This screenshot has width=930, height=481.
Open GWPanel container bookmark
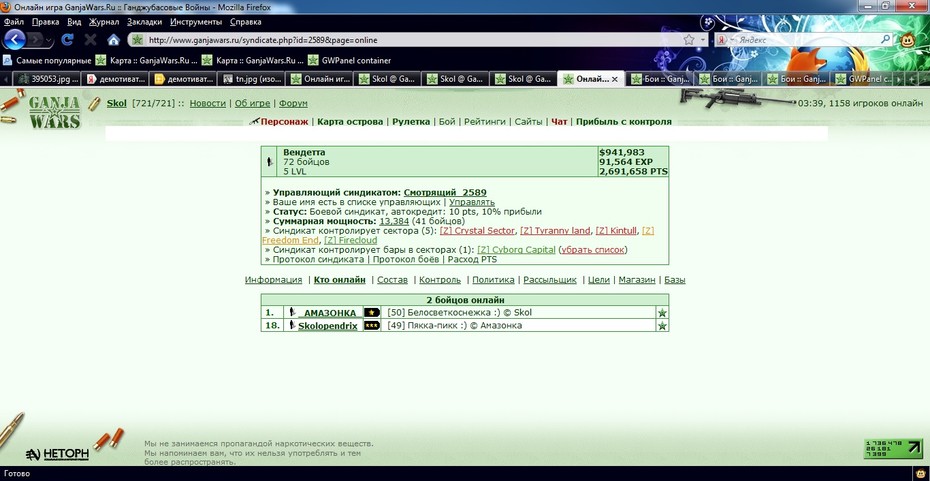pyautogui.click(x=349, y=60)
